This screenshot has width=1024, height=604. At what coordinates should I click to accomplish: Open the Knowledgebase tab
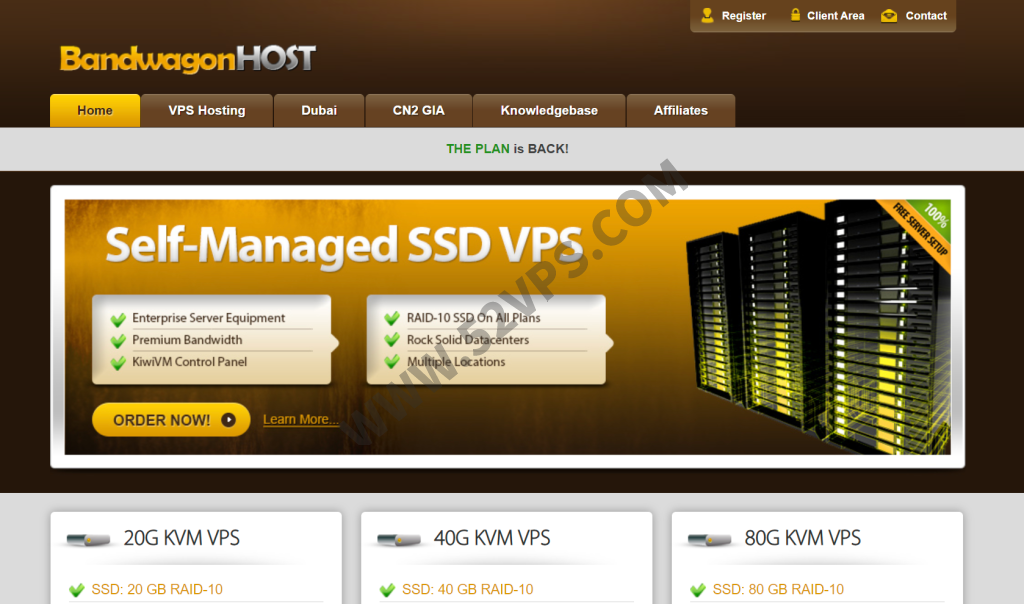click(549, 110)
